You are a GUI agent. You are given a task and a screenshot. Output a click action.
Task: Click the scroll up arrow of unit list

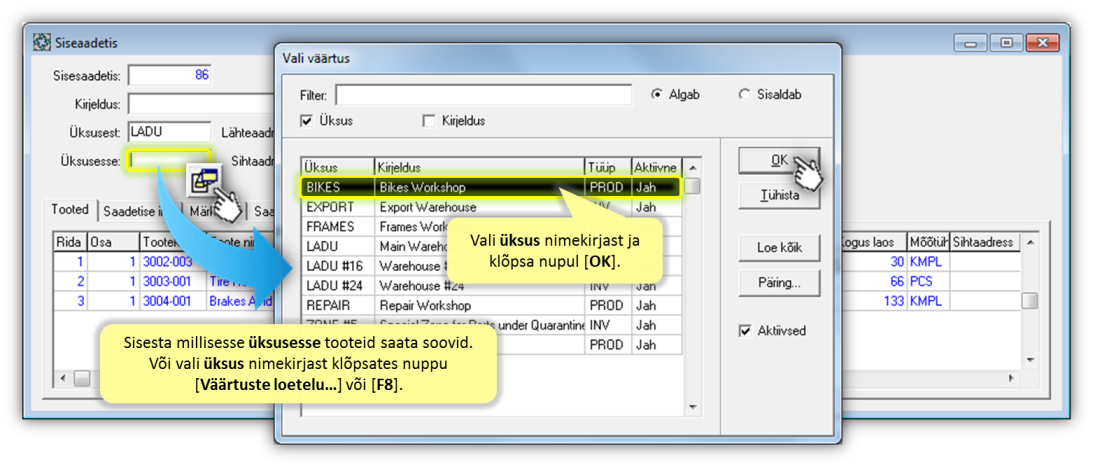[x=692, y=167]
